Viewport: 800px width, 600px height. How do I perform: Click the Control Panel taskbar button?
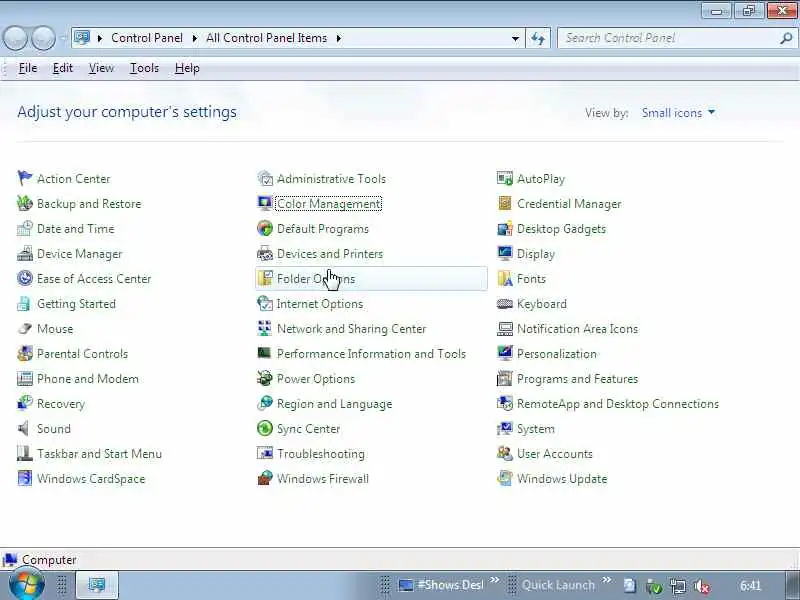pyautogui.click(x=97, y=585)
